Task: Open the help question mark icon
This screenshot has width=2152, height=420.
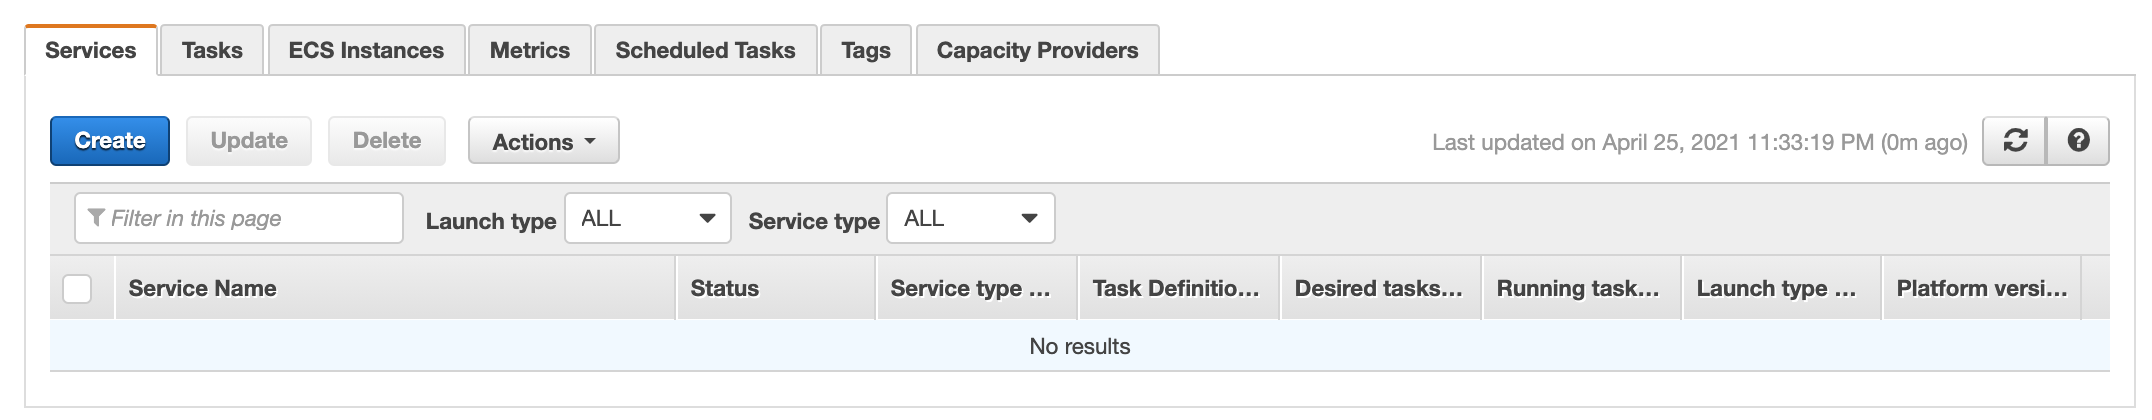Action: click(2078, 141)
